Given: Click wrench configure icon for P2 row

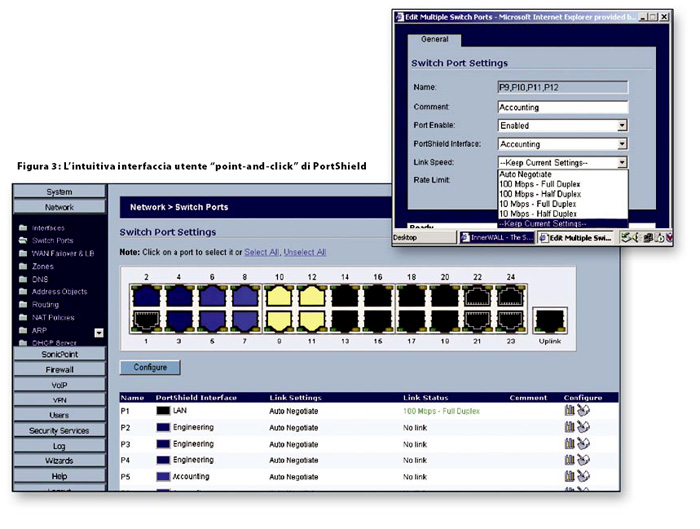Looking at the screenshot, I should coord(583,427).
